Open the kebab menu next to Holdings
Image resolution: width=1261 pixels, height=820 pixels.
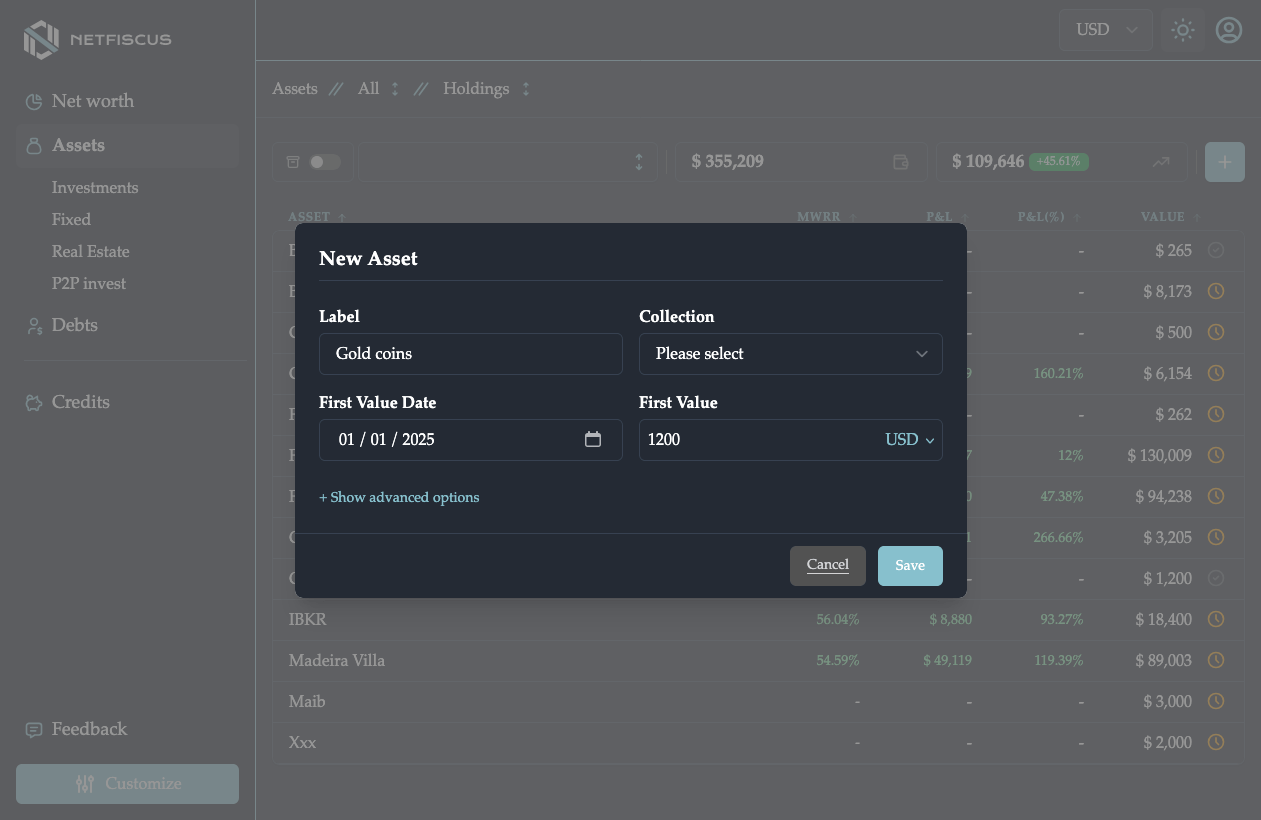coord(526,89)
